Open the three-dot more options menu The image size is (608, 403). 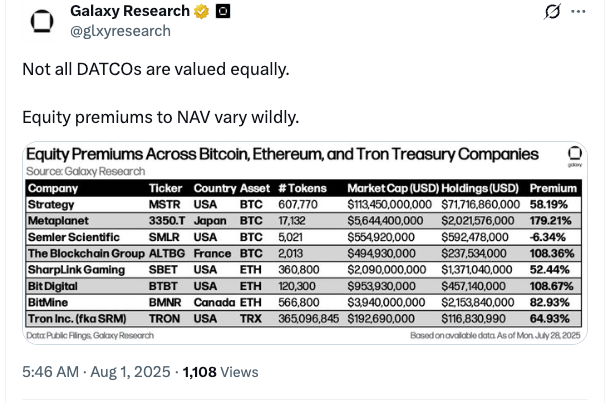point(578,12)
